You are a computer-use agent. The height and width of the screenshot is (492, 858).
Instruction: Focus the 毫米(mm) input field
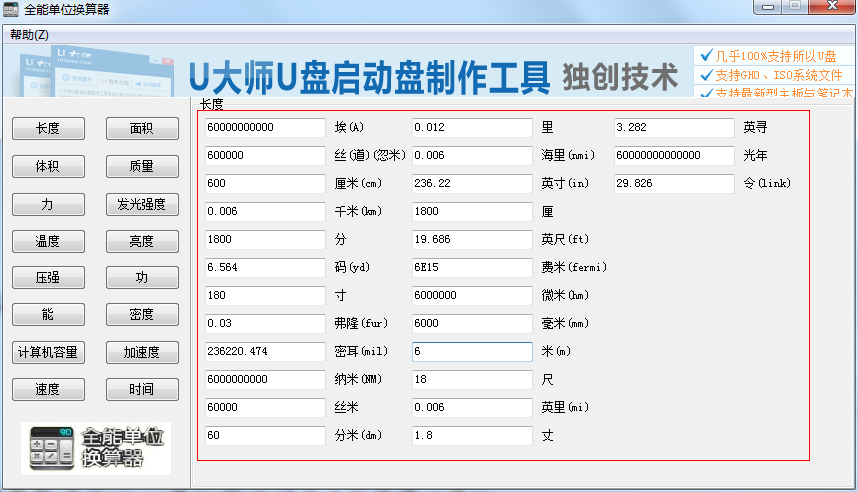pyautogui.click(x=472, y=323)
